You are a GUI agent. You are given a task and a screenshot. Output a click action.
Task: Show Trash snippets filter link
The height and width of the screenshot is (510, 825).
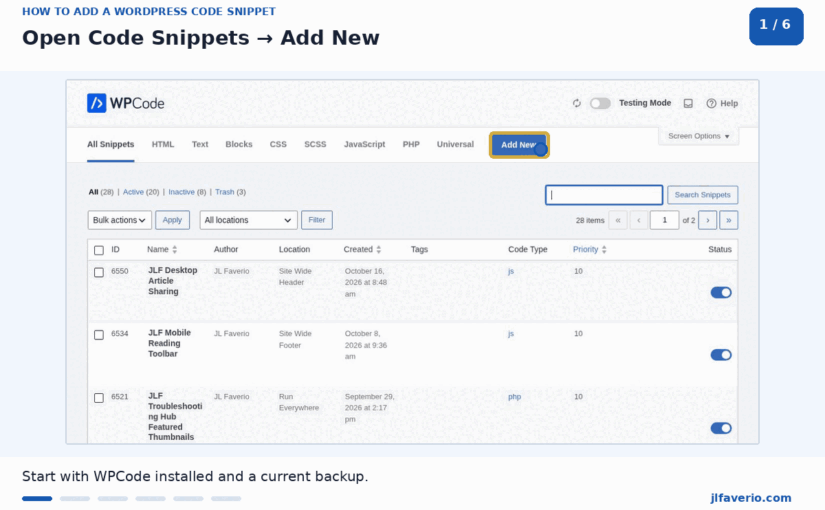point(225,192)
